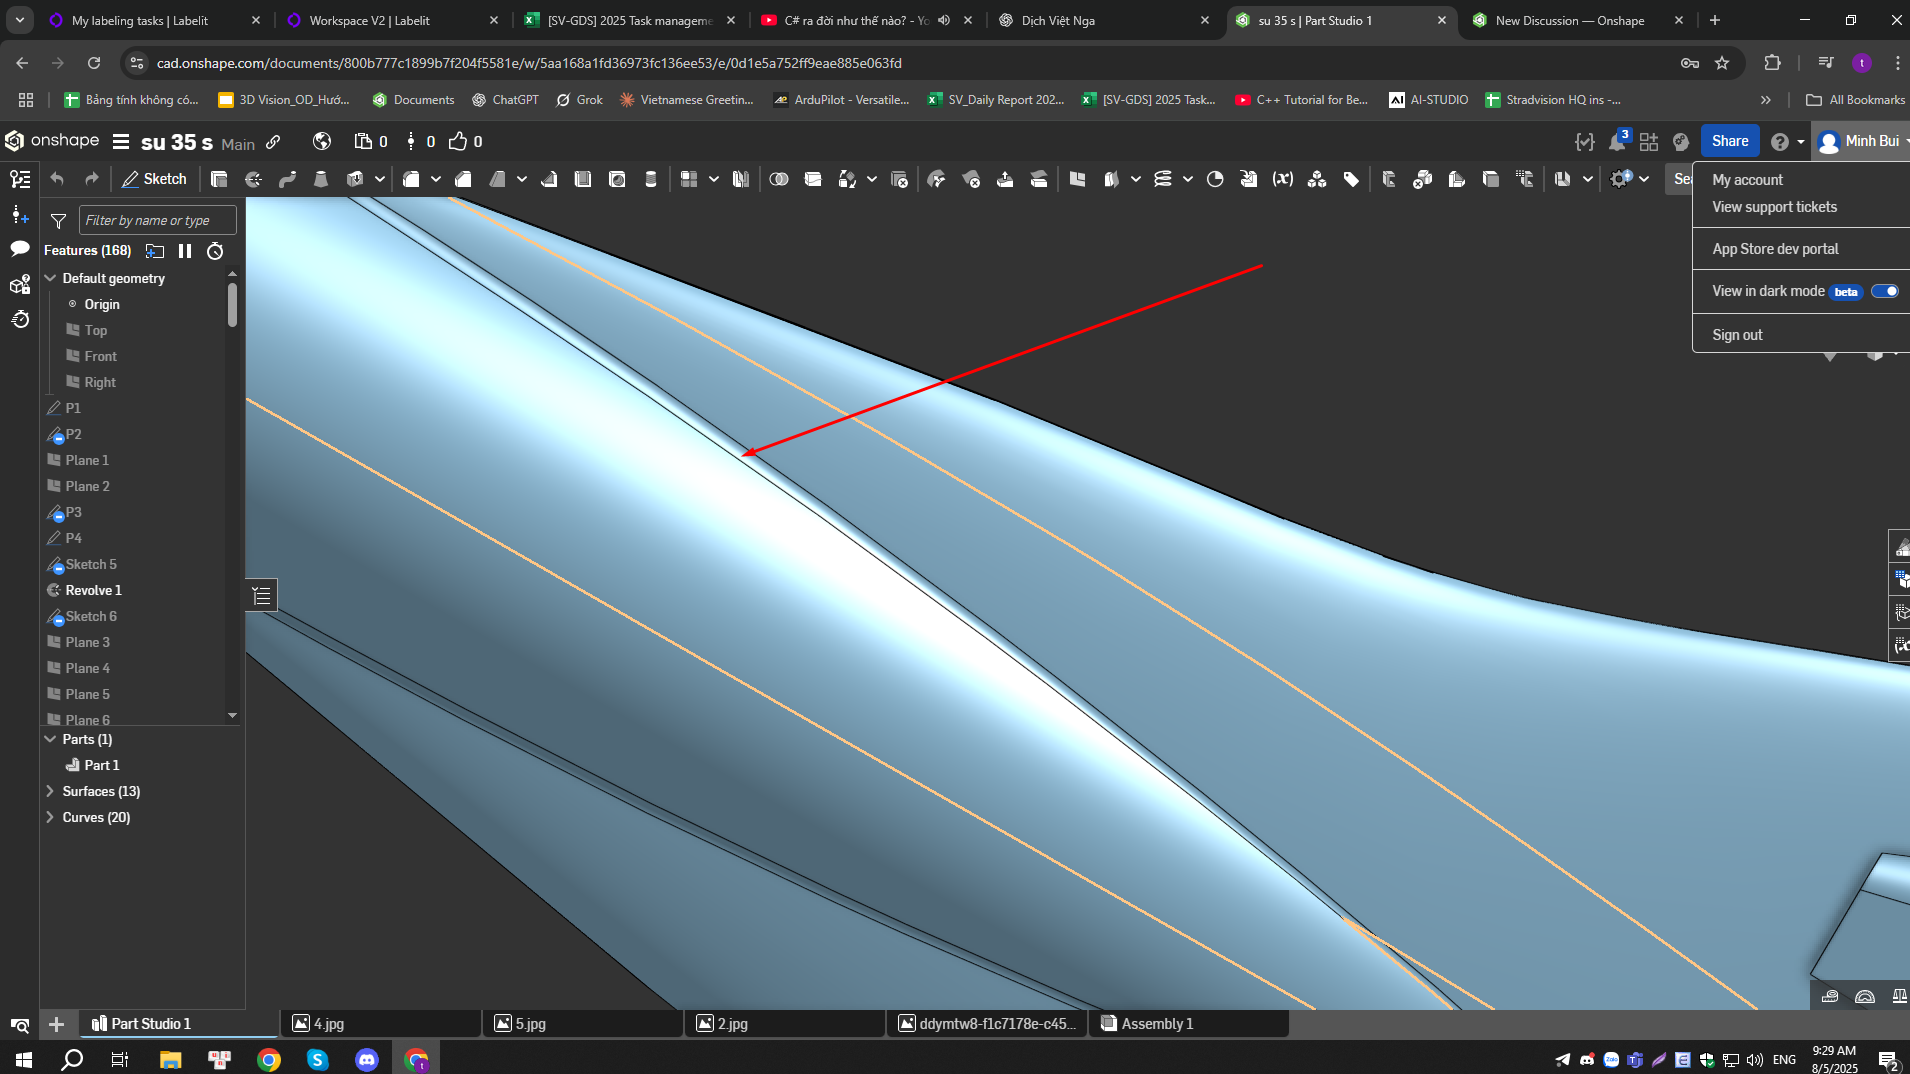
Task: Select the Hole tool
Action: (617, 179)
